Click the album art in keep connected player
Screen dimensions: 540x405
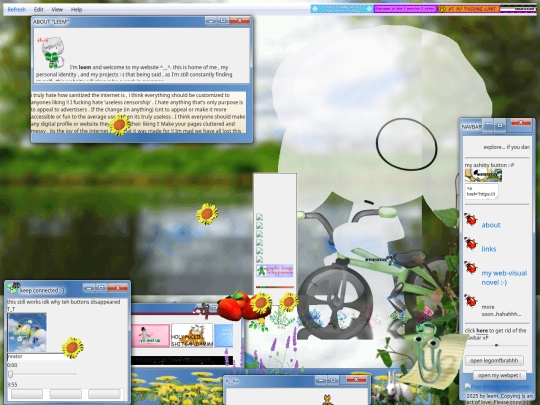coord(27,332)
